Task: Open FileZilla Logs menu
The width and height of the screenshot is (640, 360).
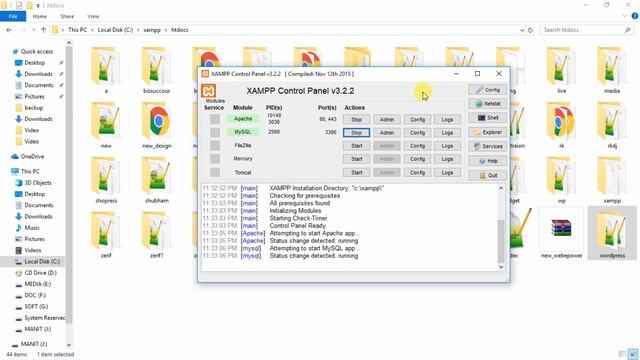Action: point(447,146)
